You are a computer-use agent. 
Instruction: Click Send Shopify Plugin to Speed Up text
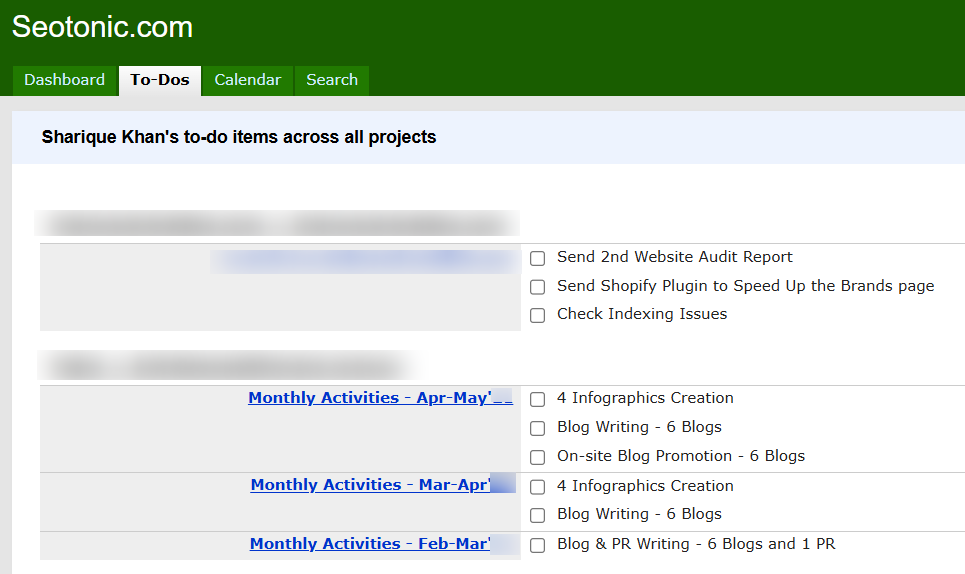pyautogui.click(x=745, y=286)
